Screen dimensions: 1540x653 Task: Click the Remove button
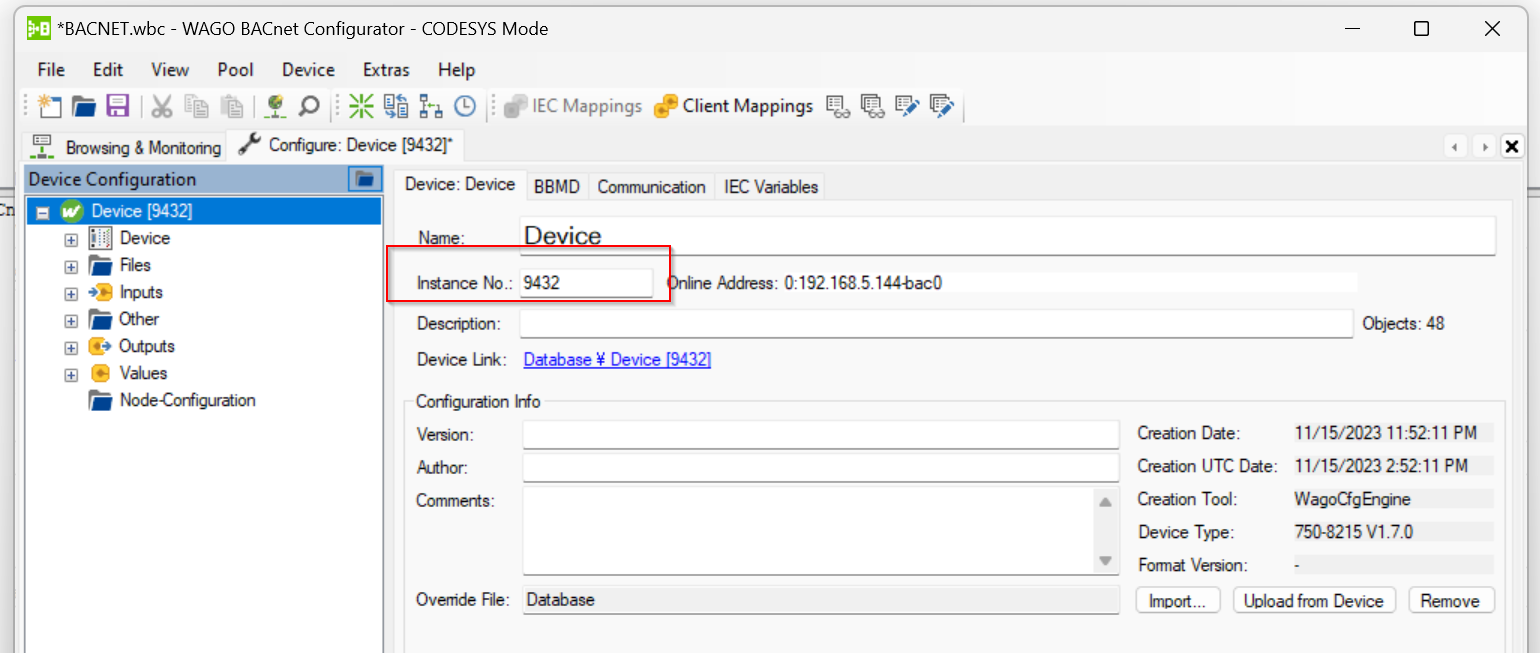coord(1451,601)
